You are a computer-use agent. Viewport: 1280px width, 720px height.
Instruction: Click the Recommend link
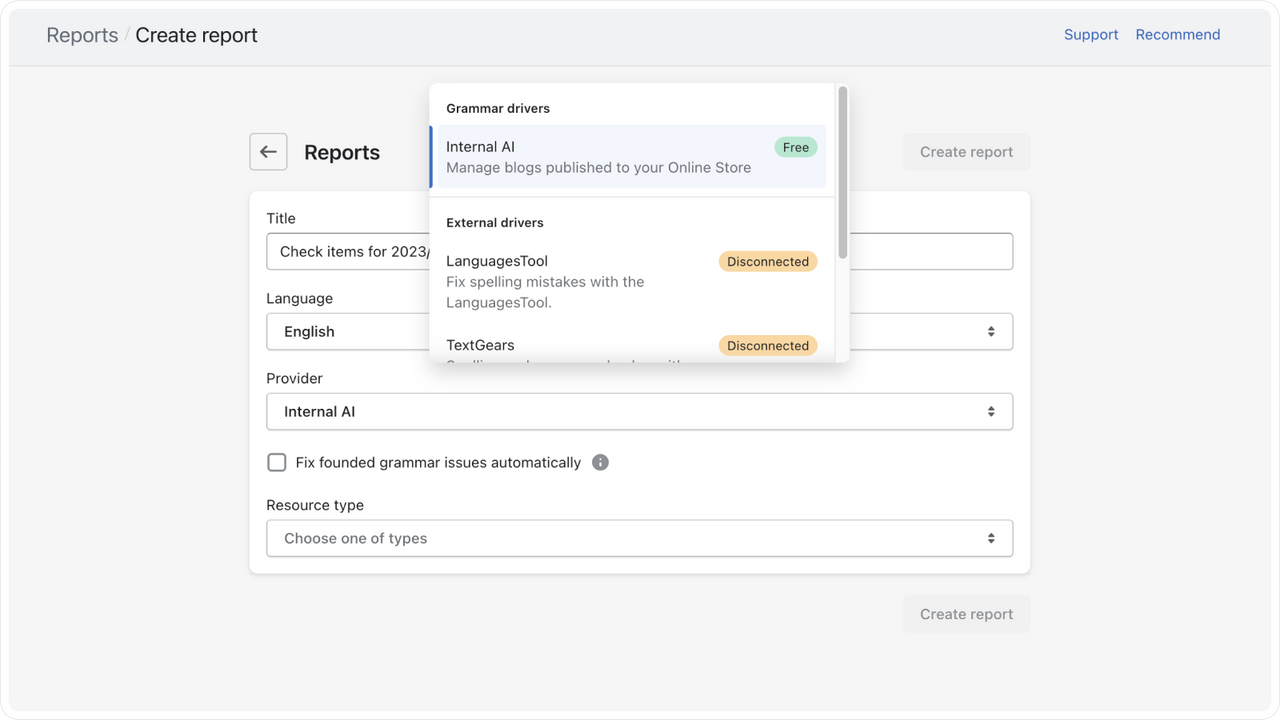[1177, 34]
